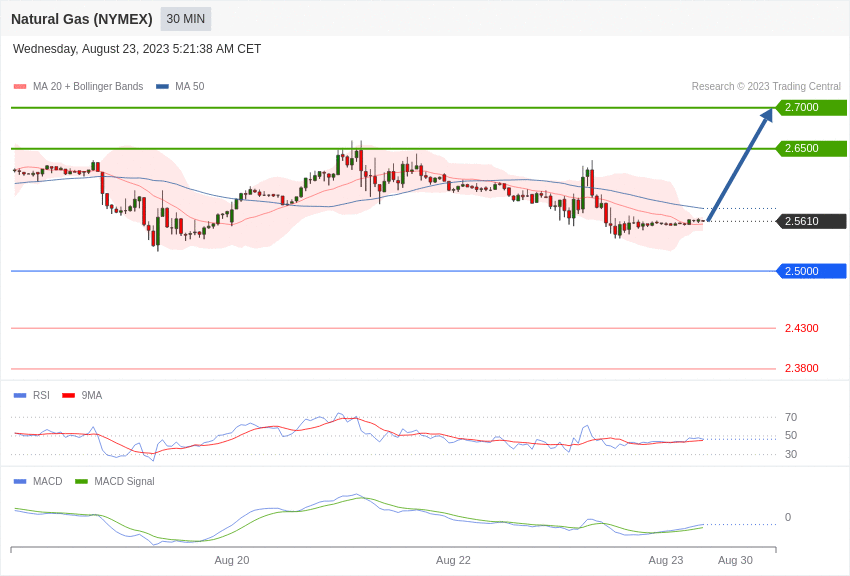Click the Aug 22 date axis label

(x=453, y=560)
